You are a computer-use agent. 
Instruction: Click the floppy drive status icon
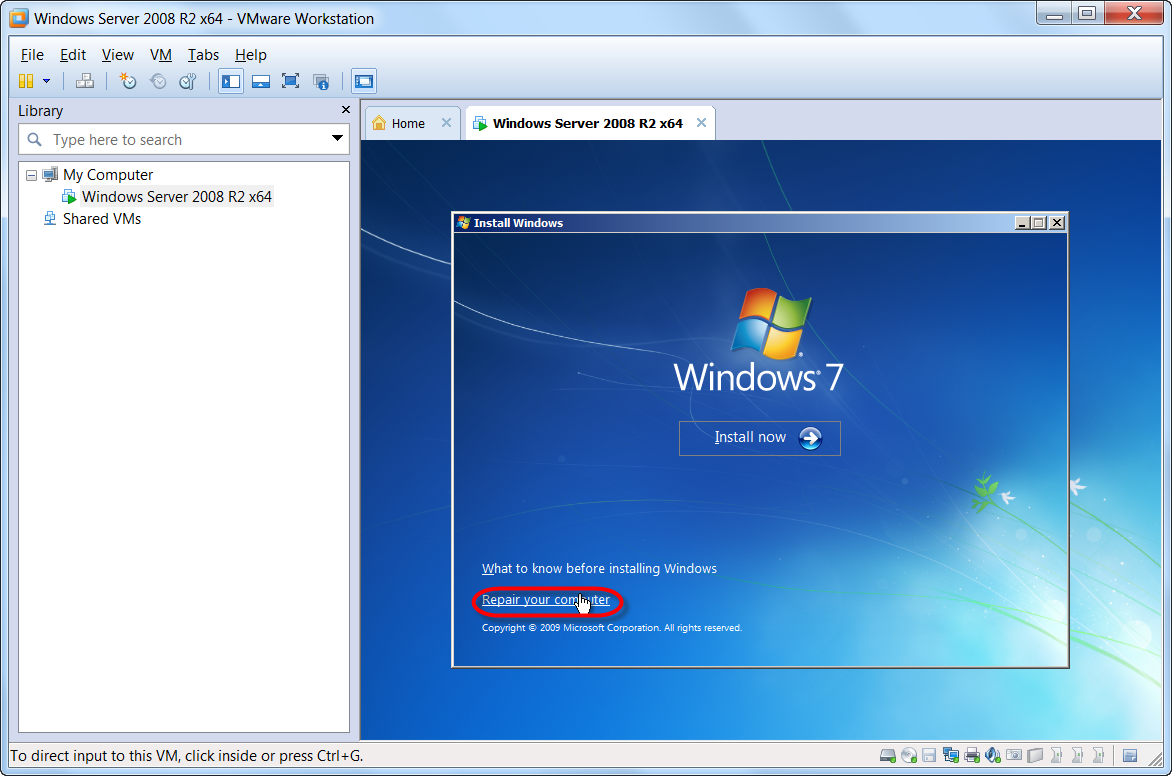tap(929, 756)
